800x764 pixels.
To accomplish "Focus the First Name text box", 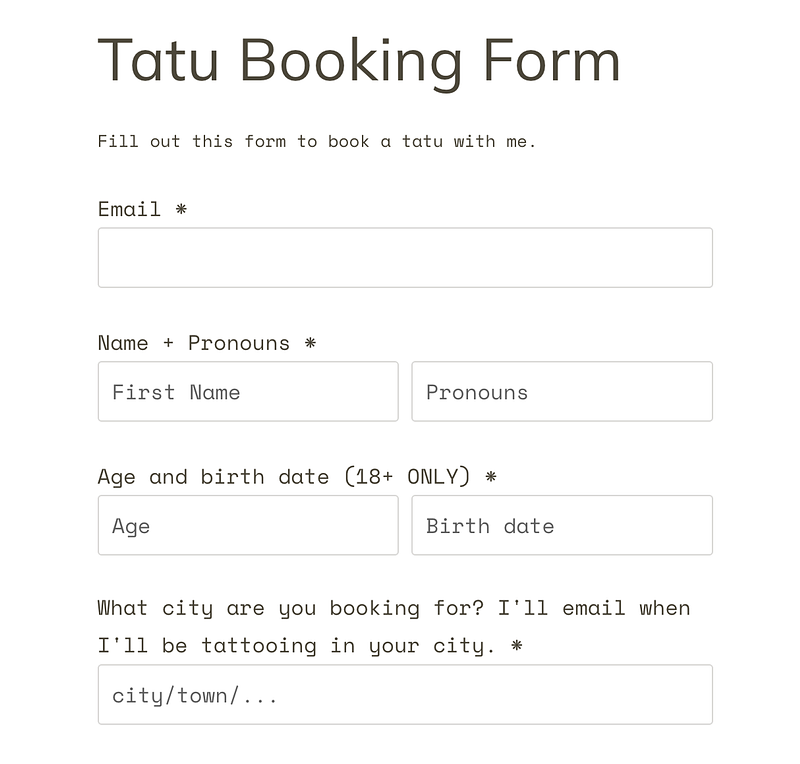I will click(248, 392).
